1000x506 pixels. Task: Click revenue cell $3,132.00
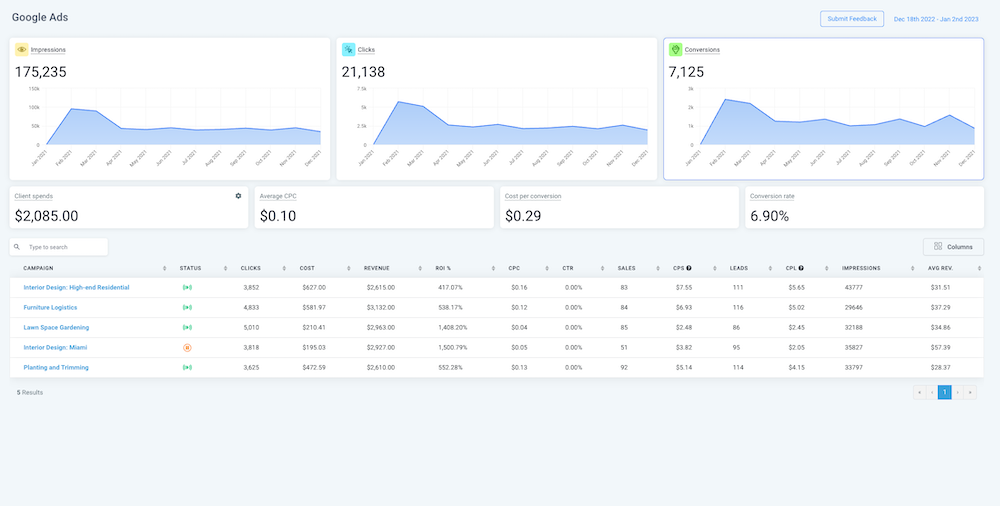(381, 308)
